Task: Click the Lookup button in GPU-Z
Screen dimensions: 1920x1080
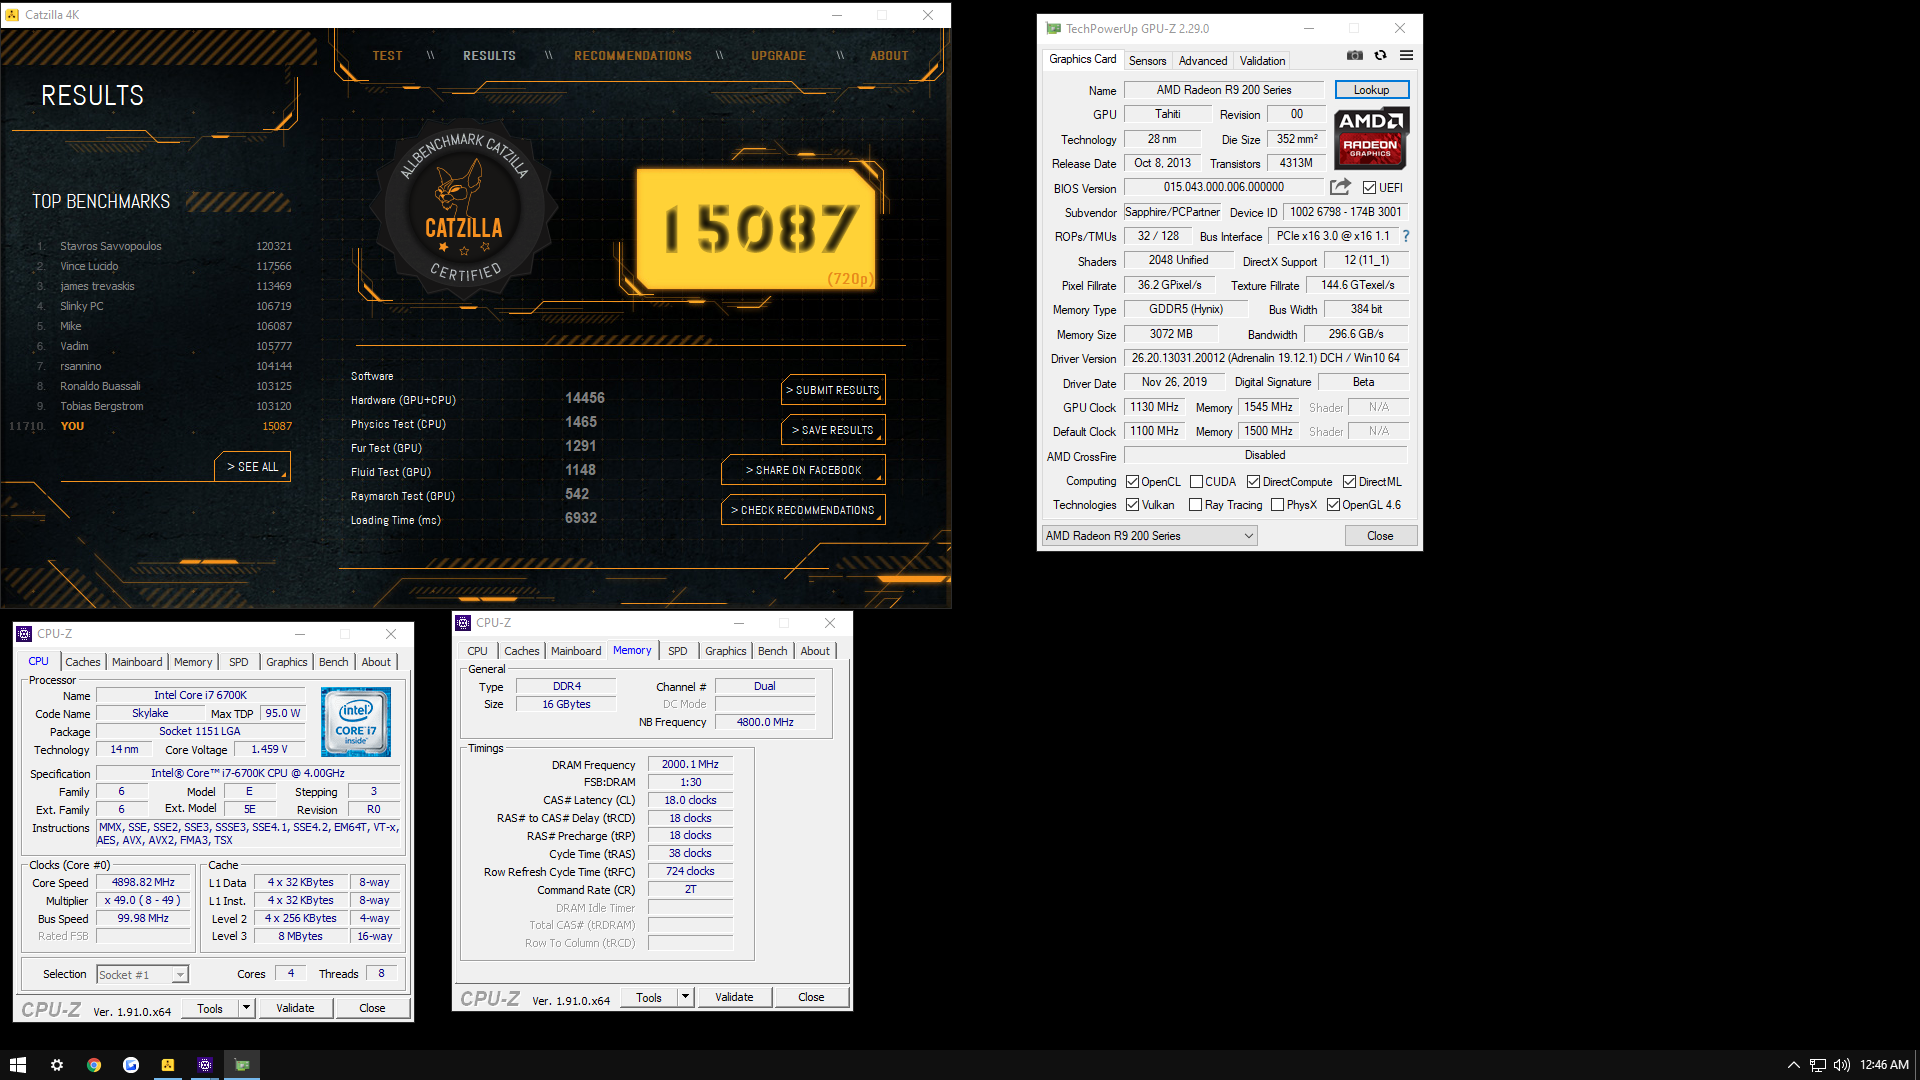Action: click(1371, 90)
